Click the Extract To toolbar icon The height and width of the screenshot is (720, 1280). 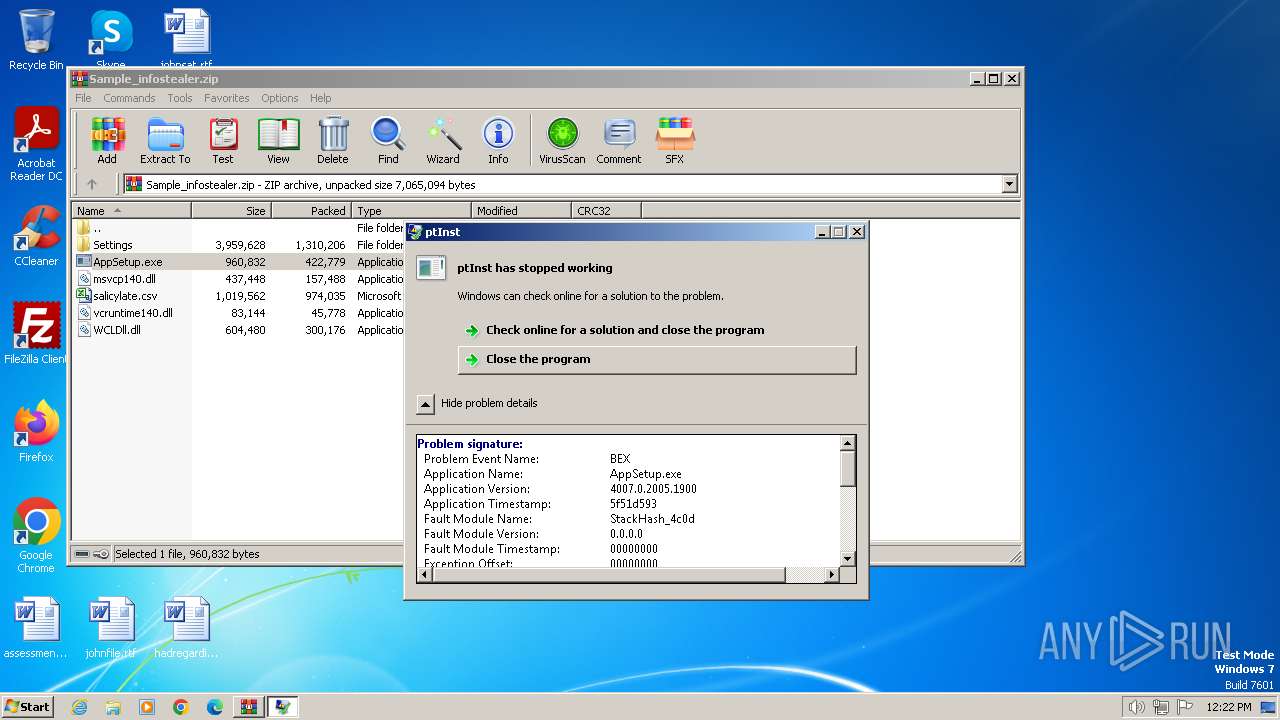point(165,141)
